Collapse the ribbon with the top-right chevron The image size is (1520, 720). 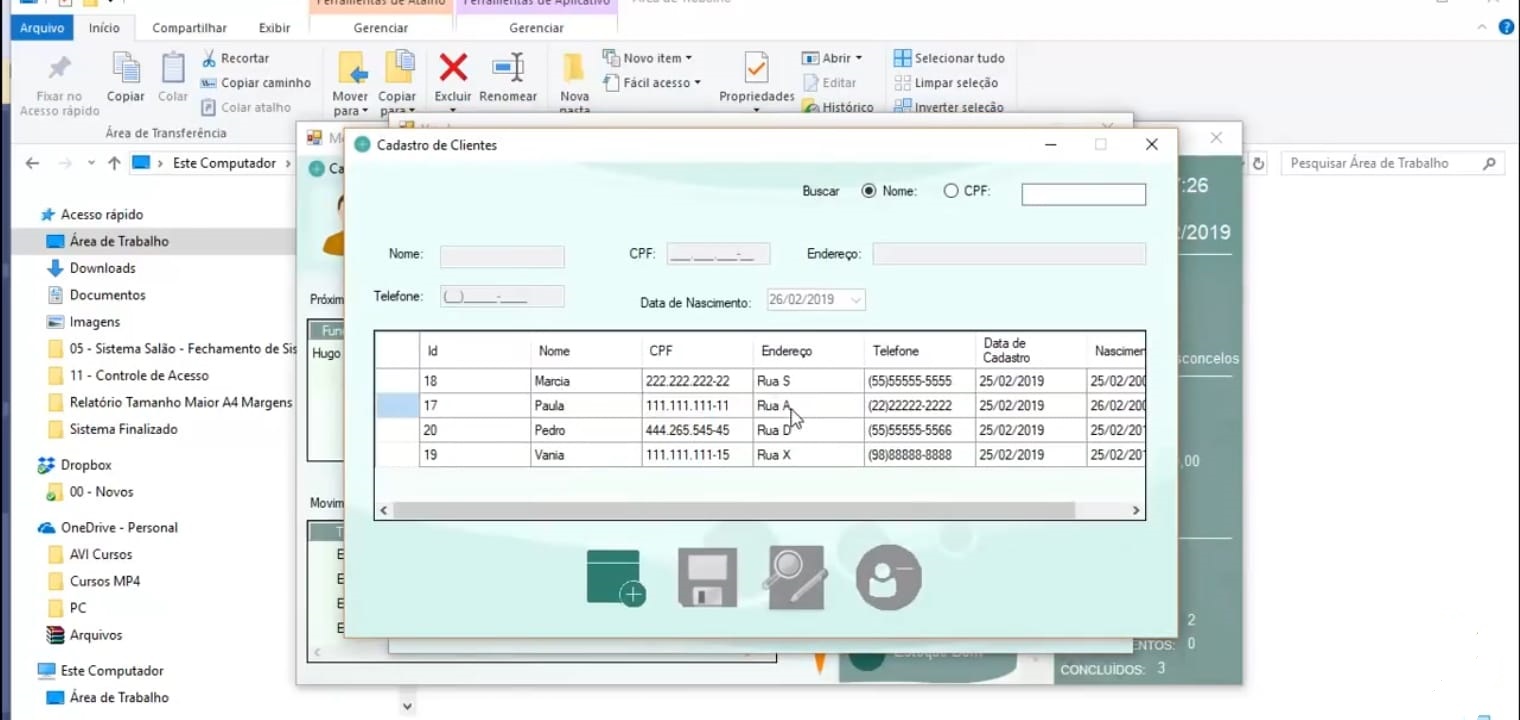tap(1484, 27)
